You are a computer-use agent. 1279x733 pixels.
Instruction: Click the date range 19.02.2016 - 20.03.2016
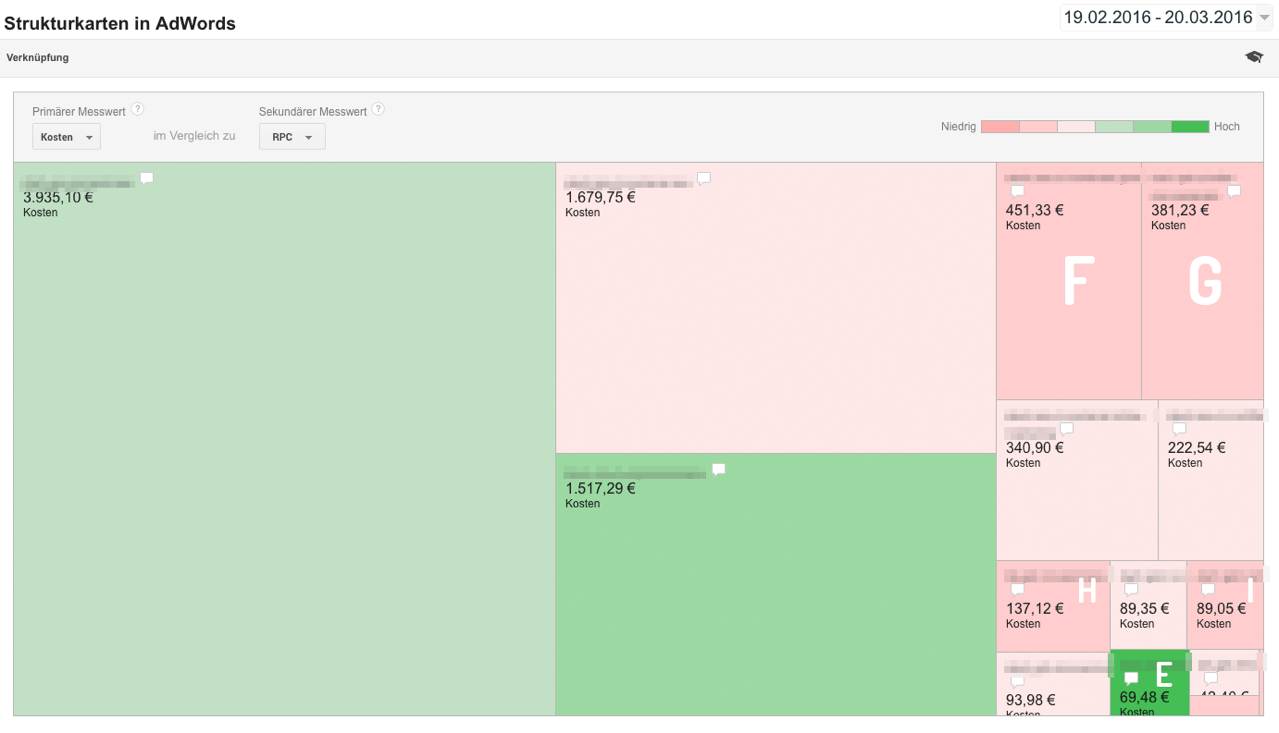tap(1157, 18)
